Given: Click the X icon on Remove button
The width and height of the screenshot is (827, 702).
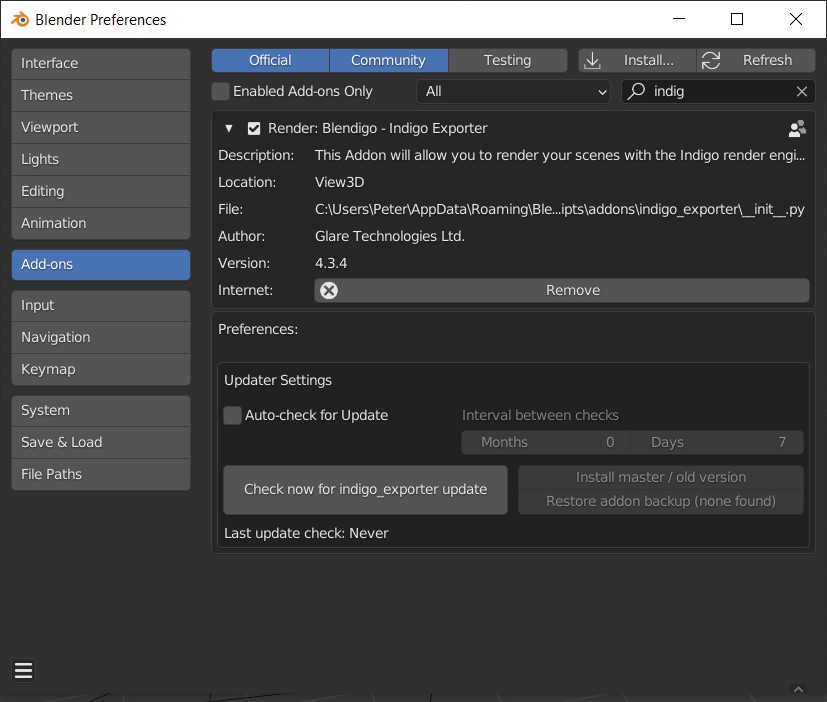Looking at the screenshot, I should coord(329,290).
